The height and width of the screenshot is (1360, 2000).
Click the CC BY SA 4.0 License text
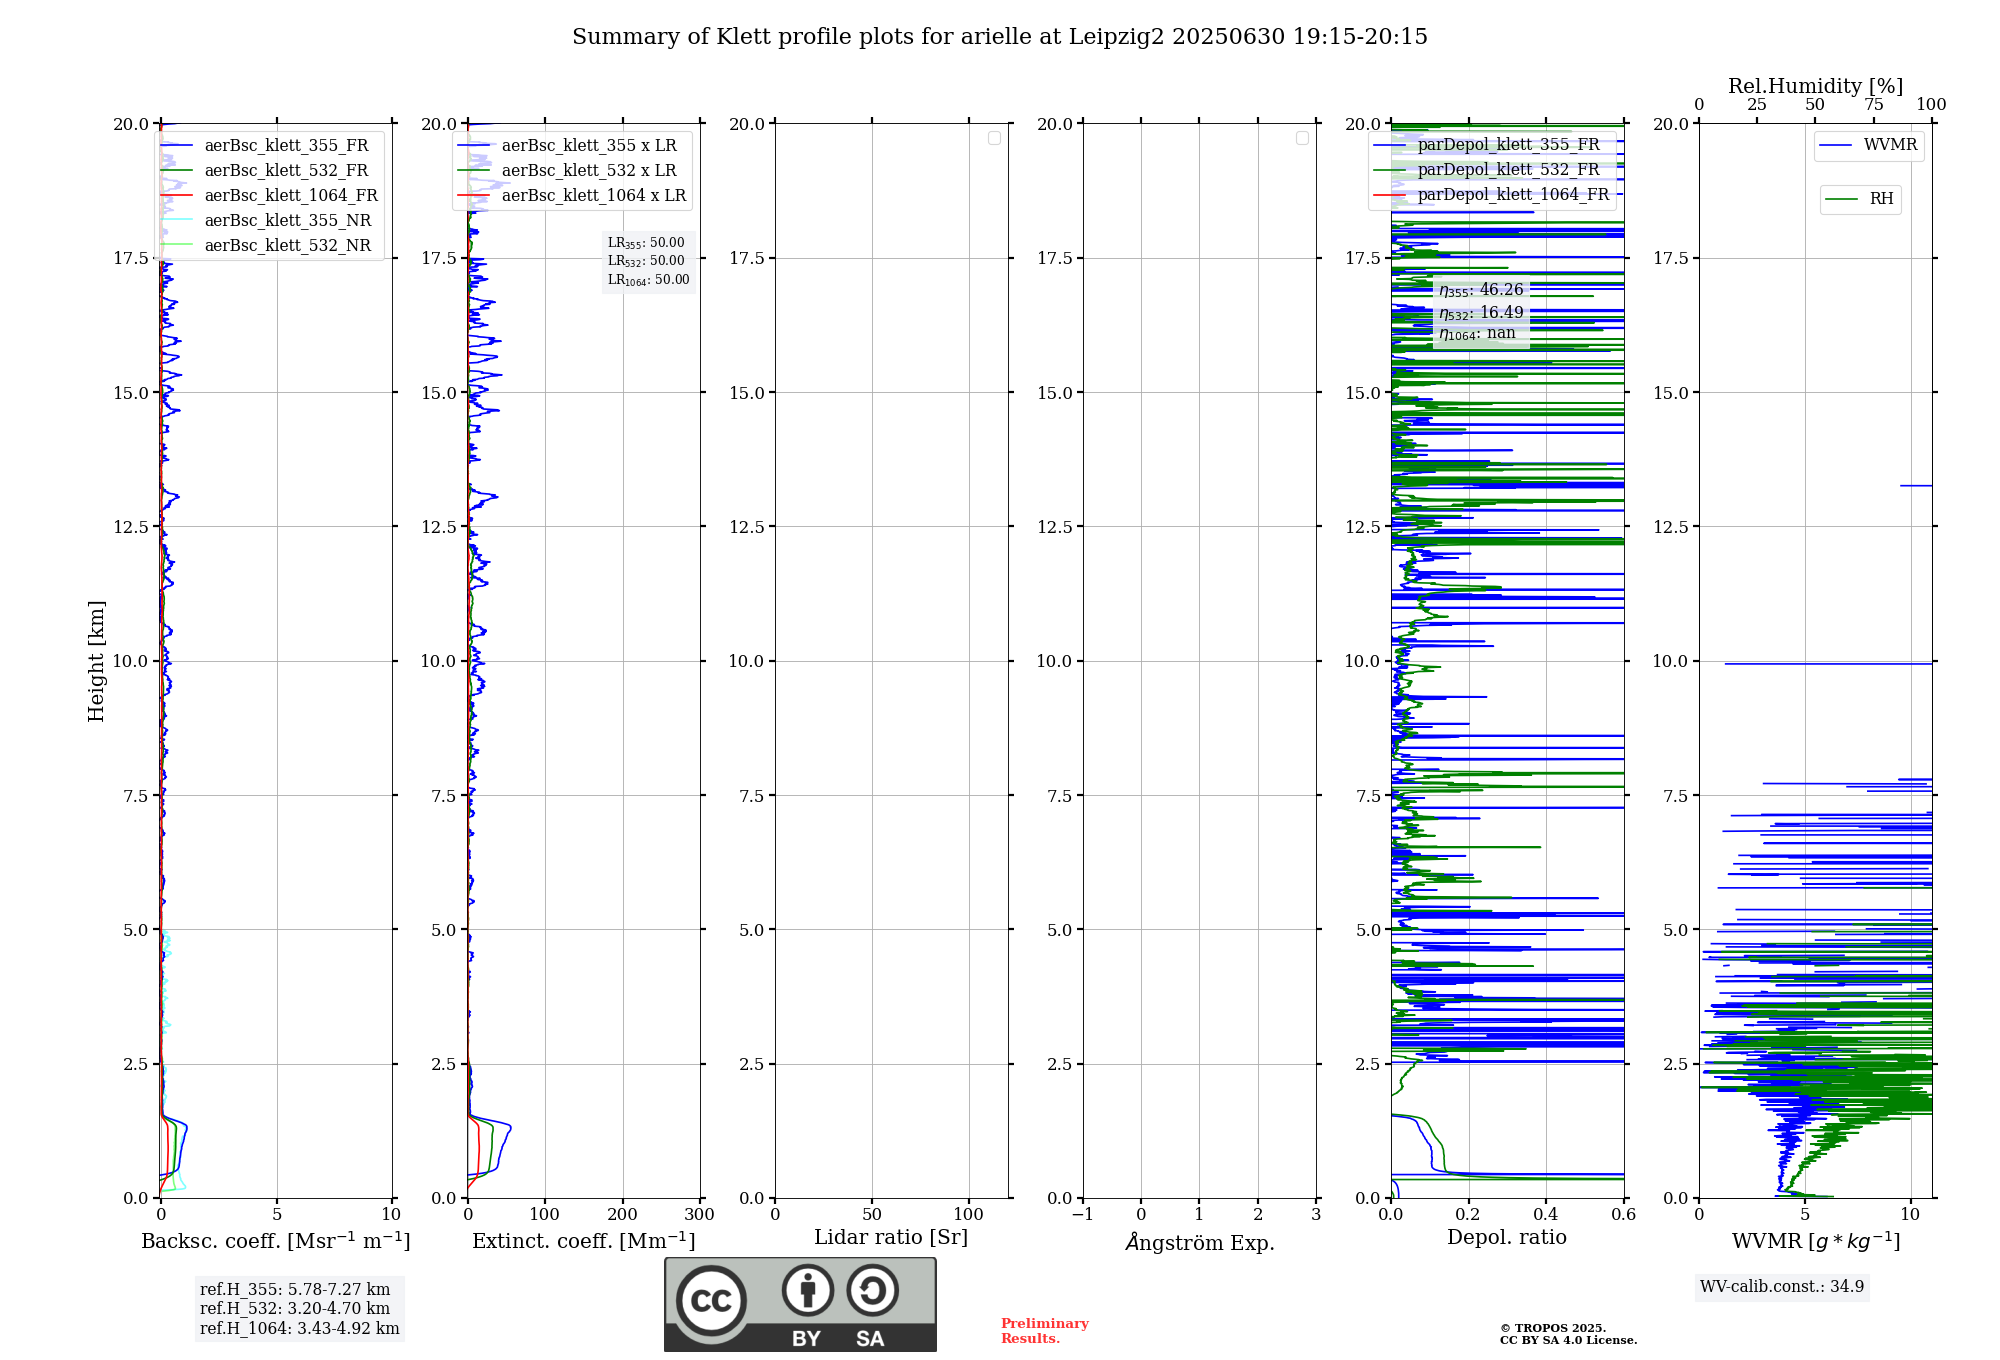coord(1568,1340)
